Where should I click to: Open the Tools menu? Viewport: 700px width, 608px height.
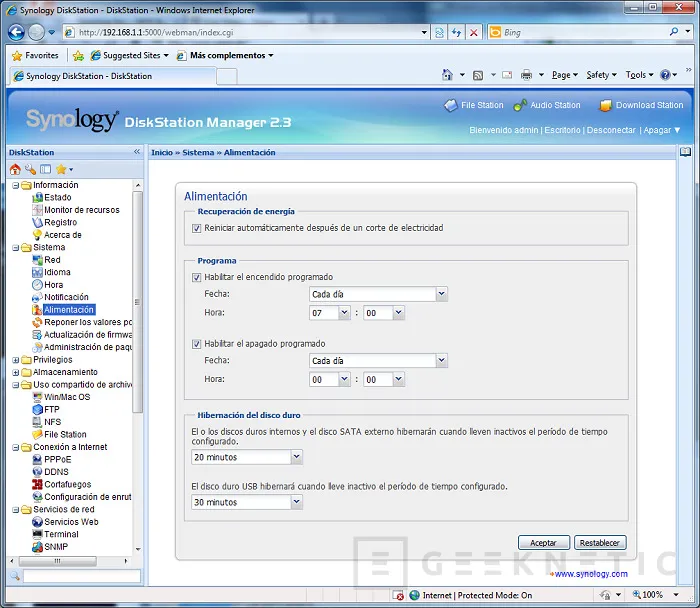point(639,75)
